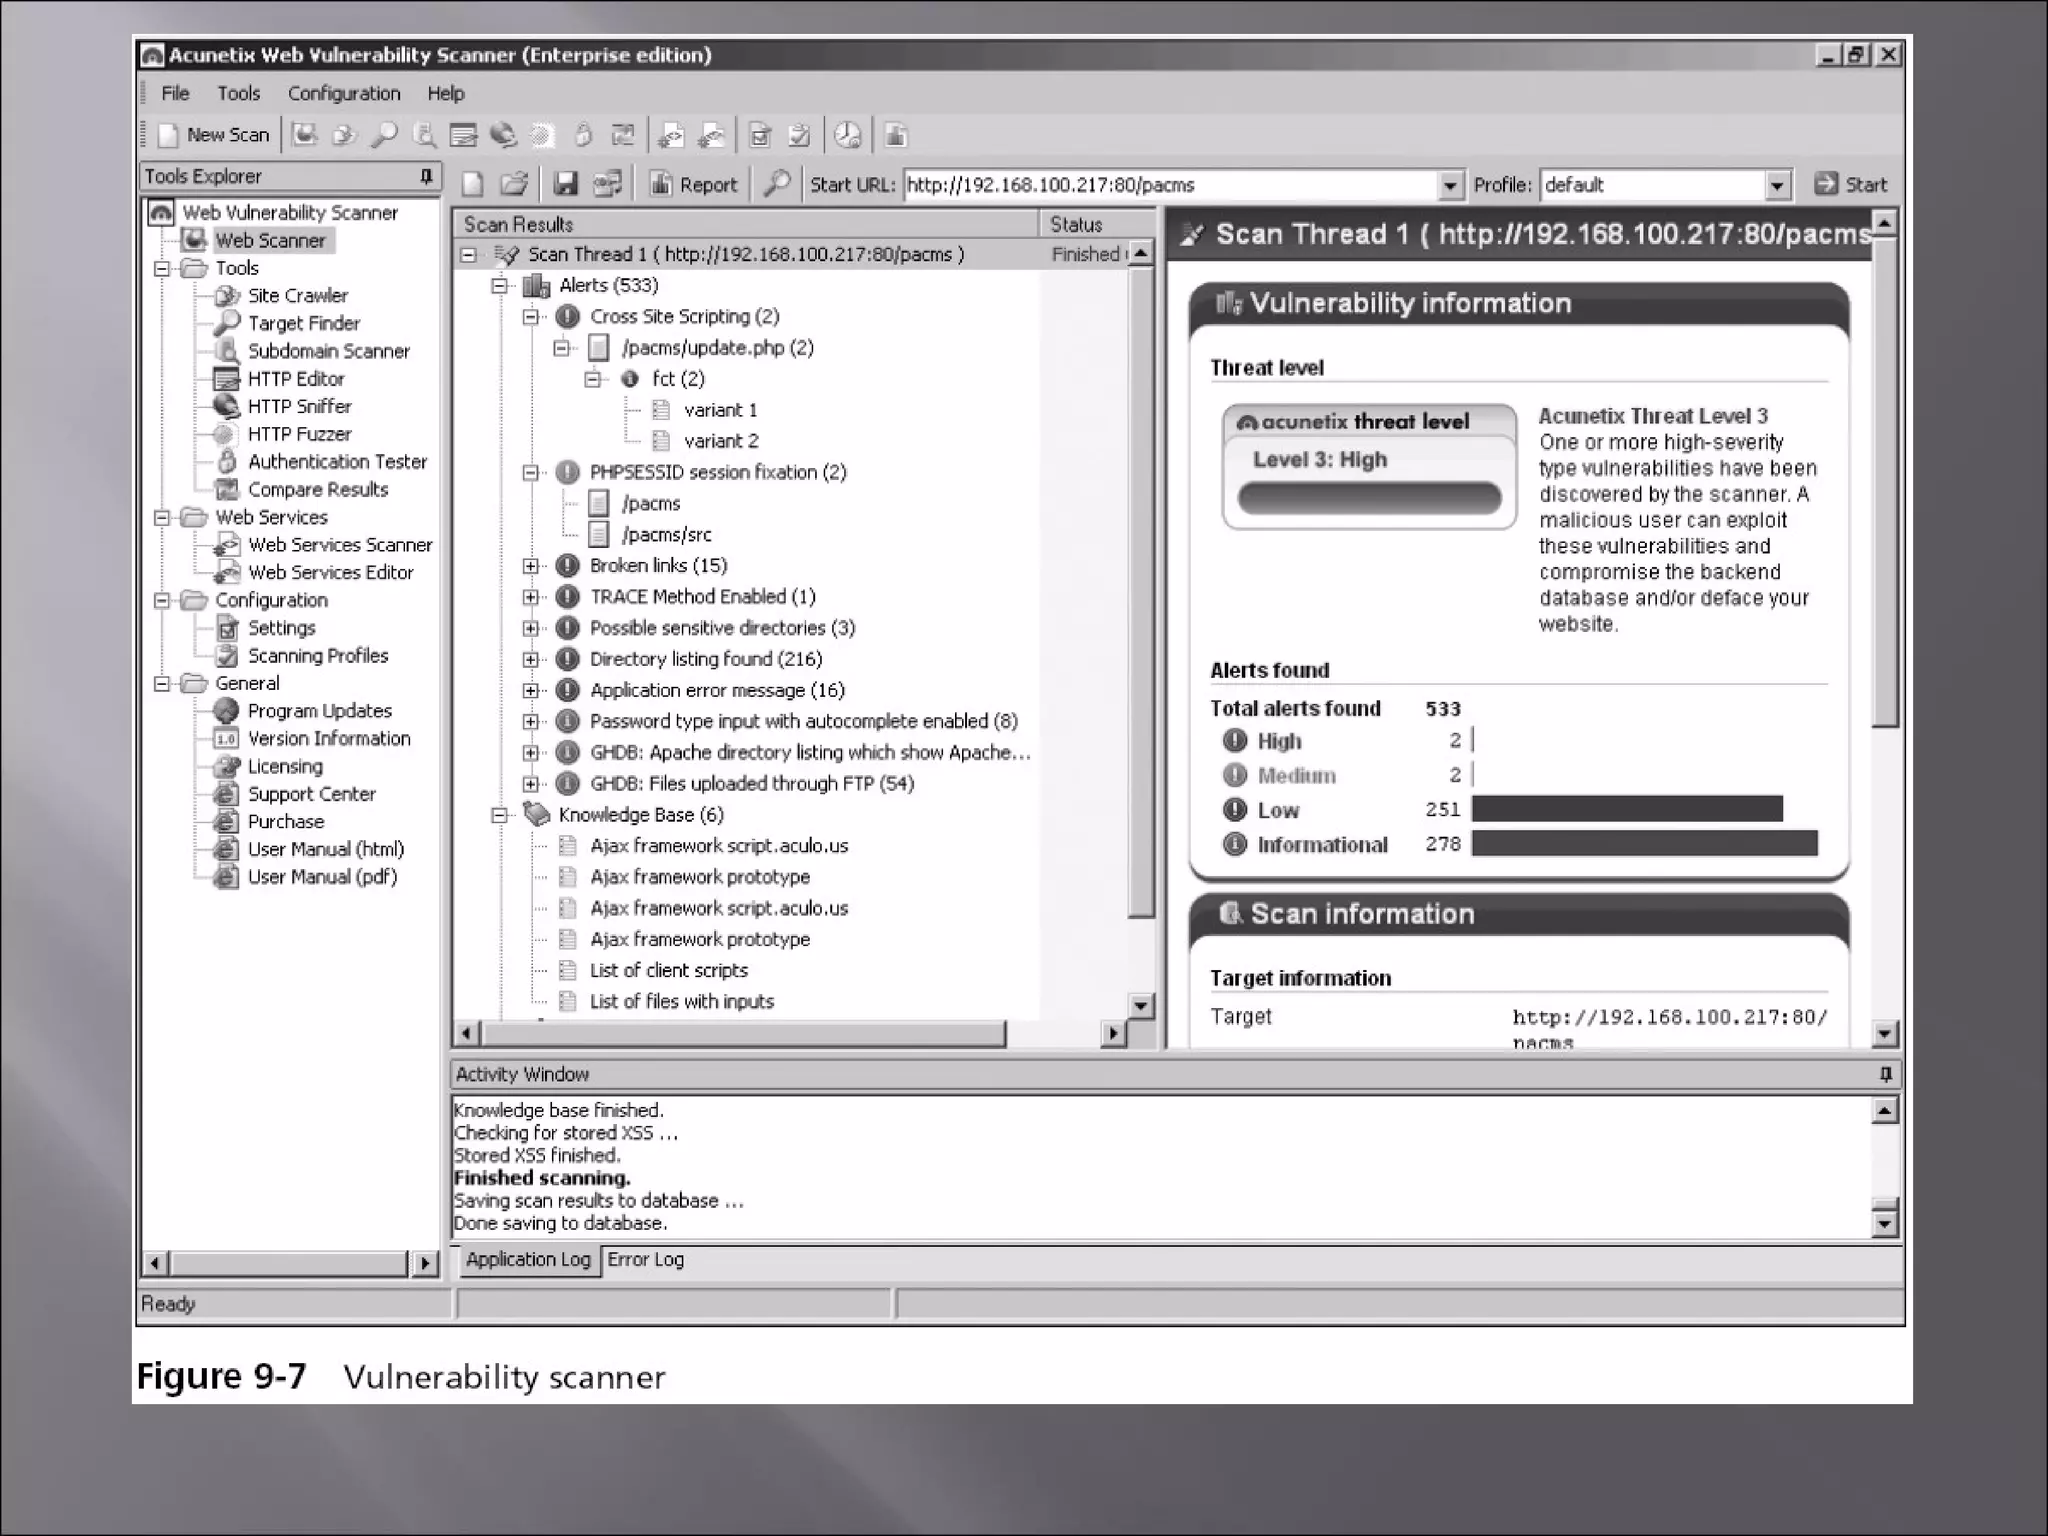Click the Scan Results horizontal scrollbar
2048x1536 pixels.
click(742, 1034)
